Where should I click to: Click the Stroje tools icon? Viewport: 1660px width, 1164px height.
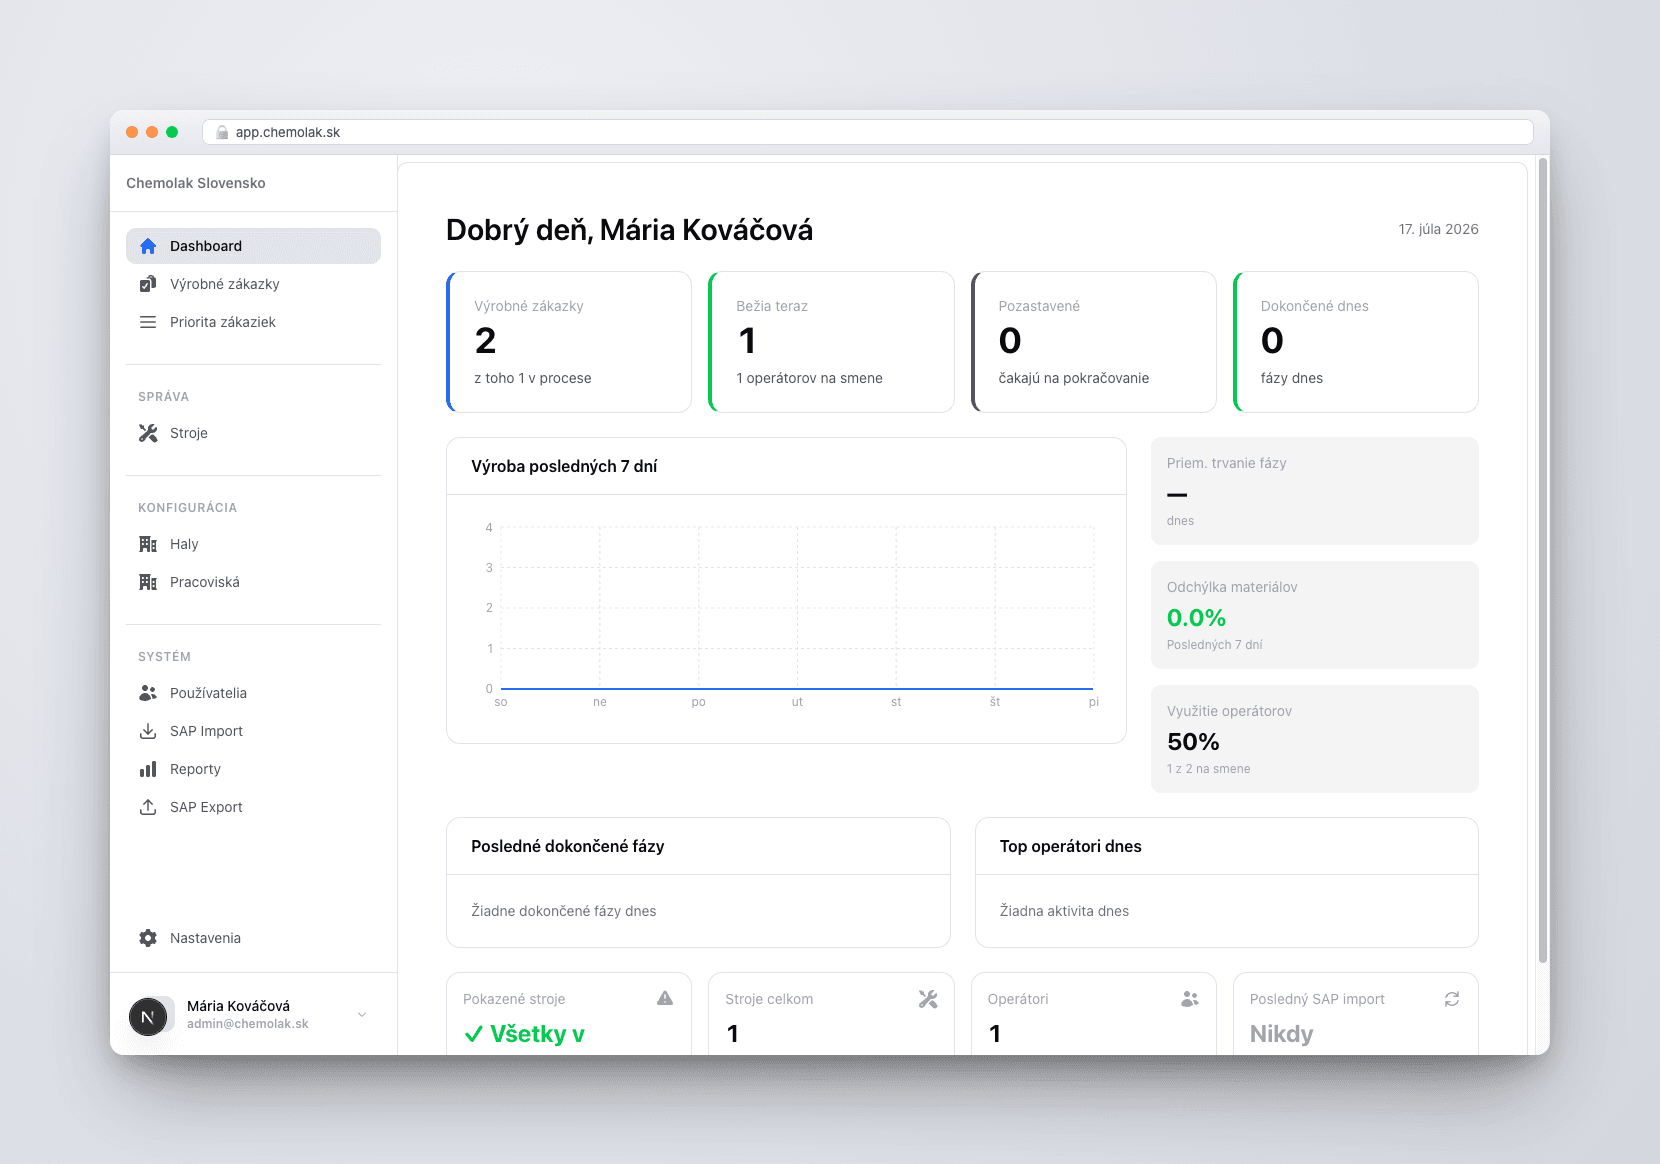(148, 433)
